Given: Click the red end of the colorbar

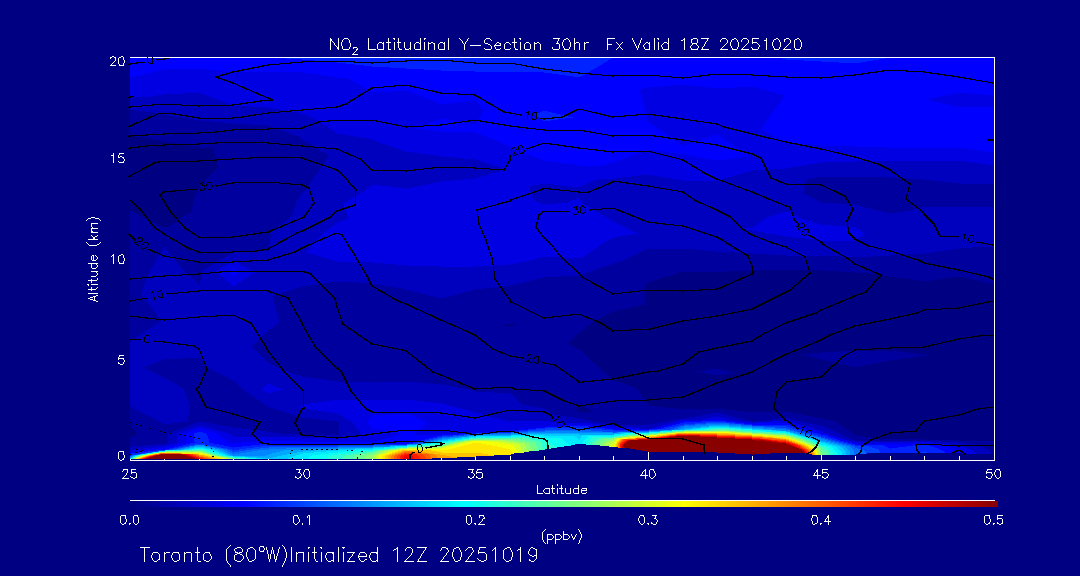Looking at the screenshot, I should pyautogui.click(x=985, y=501).
